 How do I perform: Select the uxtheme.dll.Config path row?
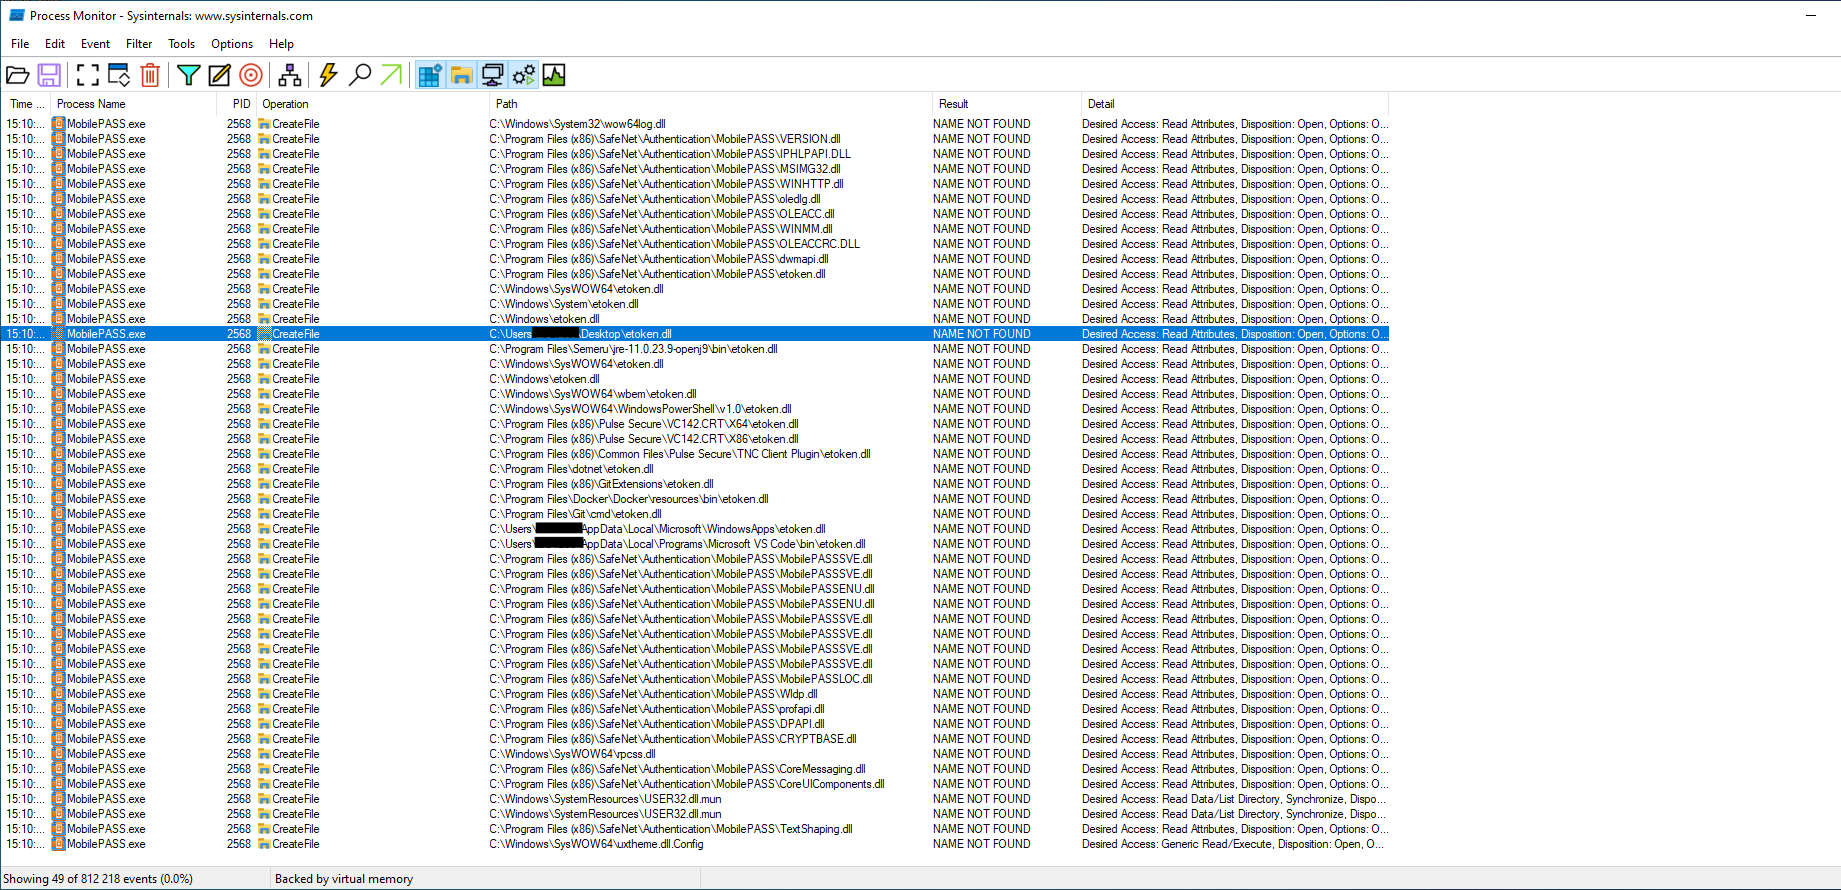(696, 844)
